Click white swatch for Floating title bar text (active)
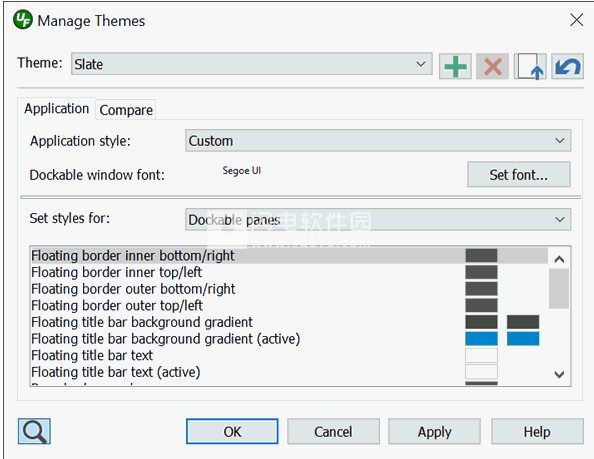This screenshot has height=459, width=594. point(481,372)
